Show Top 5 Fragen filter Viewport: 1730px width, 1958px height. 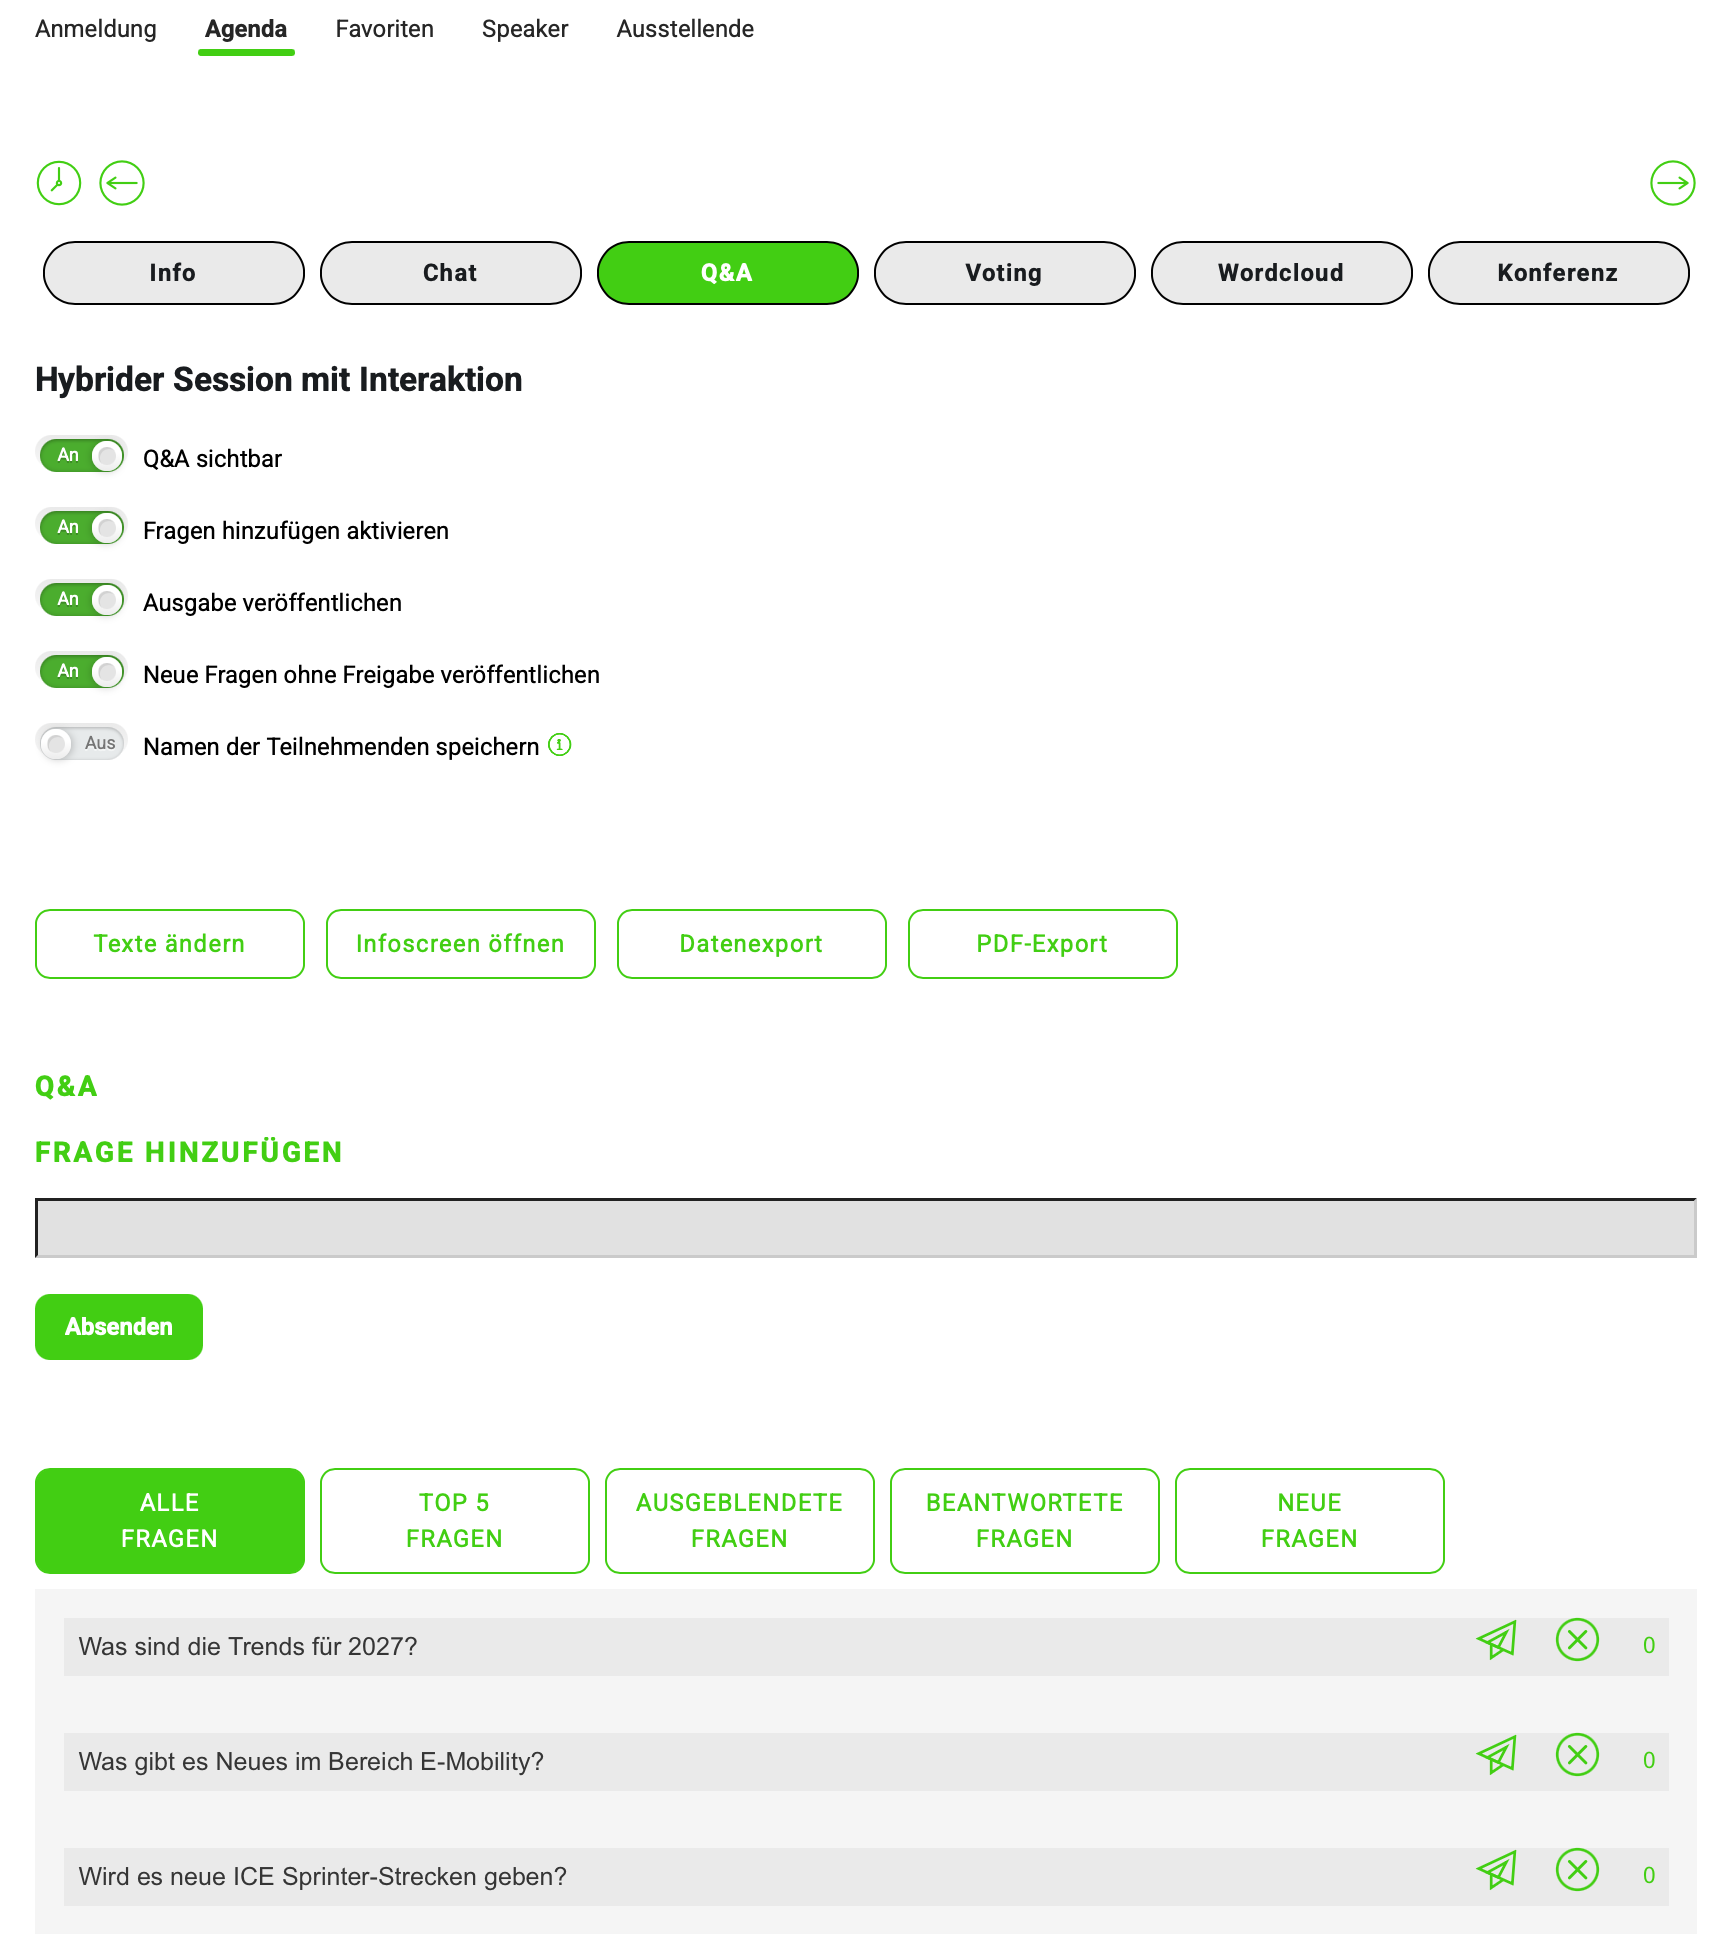(455, 1521)
